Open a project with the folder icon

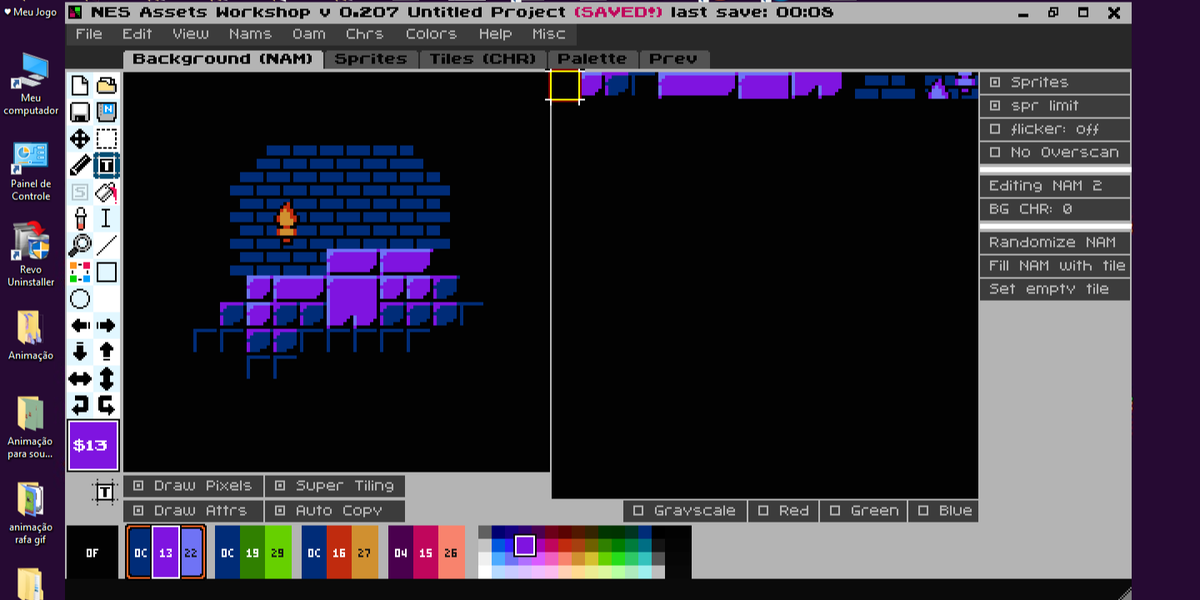107,85
